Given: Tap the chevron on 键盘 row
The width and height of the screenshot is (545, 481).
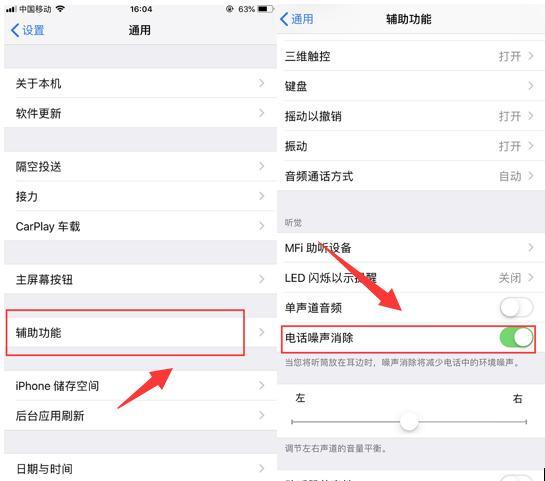Looking at the screenshot, I should pyautogui.click(x=531, y=86).
